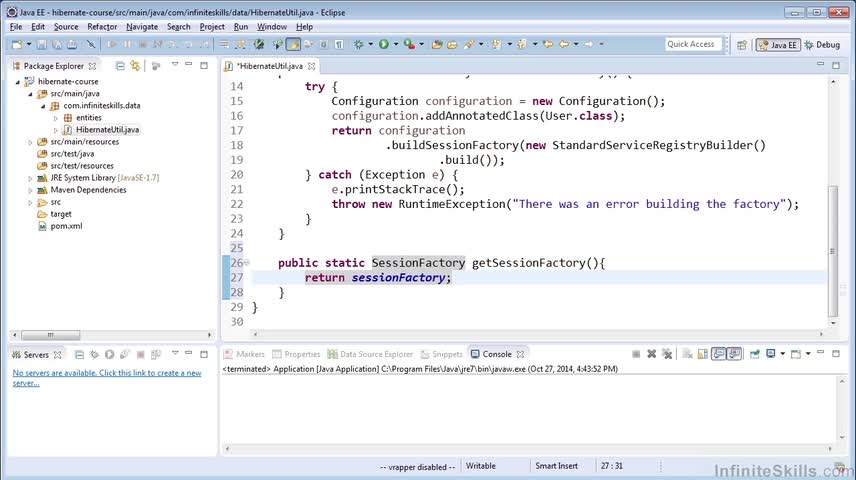Image resolution: width=856 pixels, height=480 pixels.
Task: Switch to the Properties tab
Action: point(296,354)
